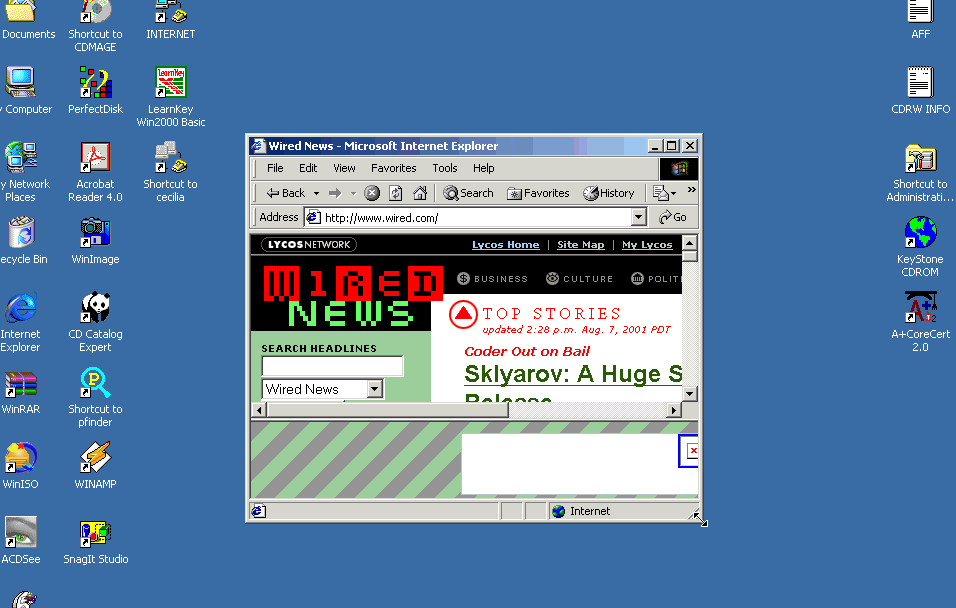Image resolution: width=956 pixels, height=608 pixels.
Task: Select the WinRAR desktop icon
Action: click(x=21, y=391)
